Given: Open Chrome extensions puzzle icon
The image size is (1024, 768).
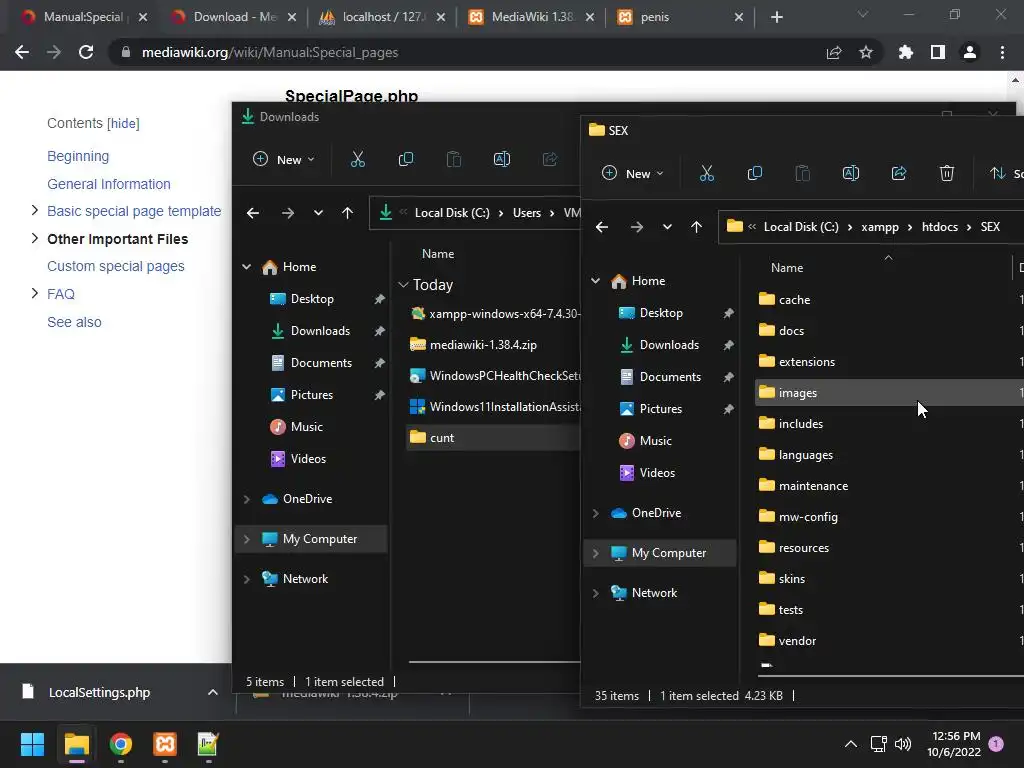Looking at the screenshot, I should click(905, 52).
